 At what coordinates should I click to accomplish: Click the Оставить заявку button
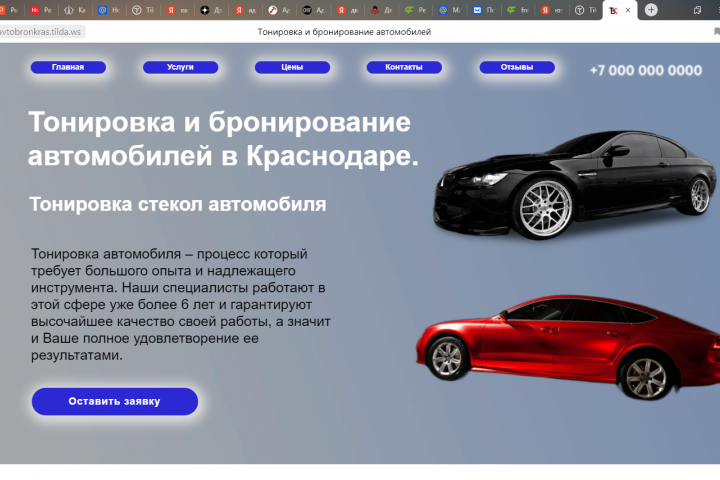[115, 401]
